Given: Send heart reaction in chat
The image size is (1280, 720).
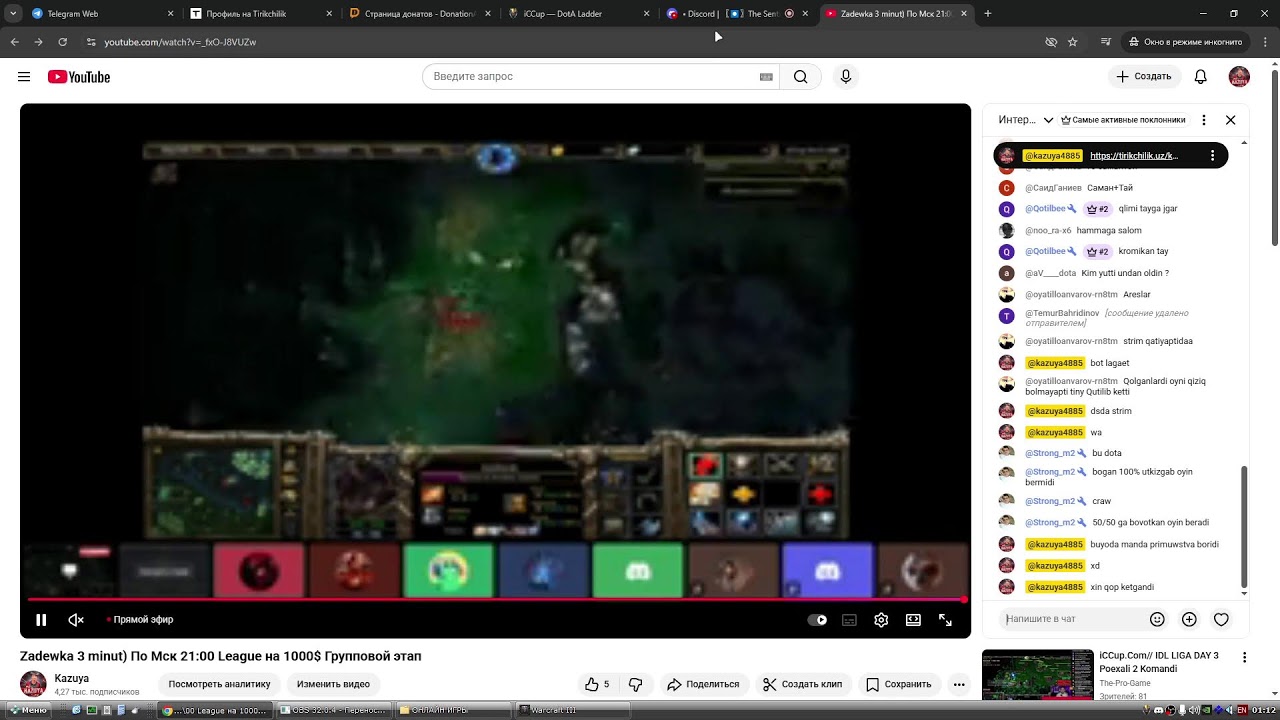Looking at the screenshot, I should point(1221,620).
